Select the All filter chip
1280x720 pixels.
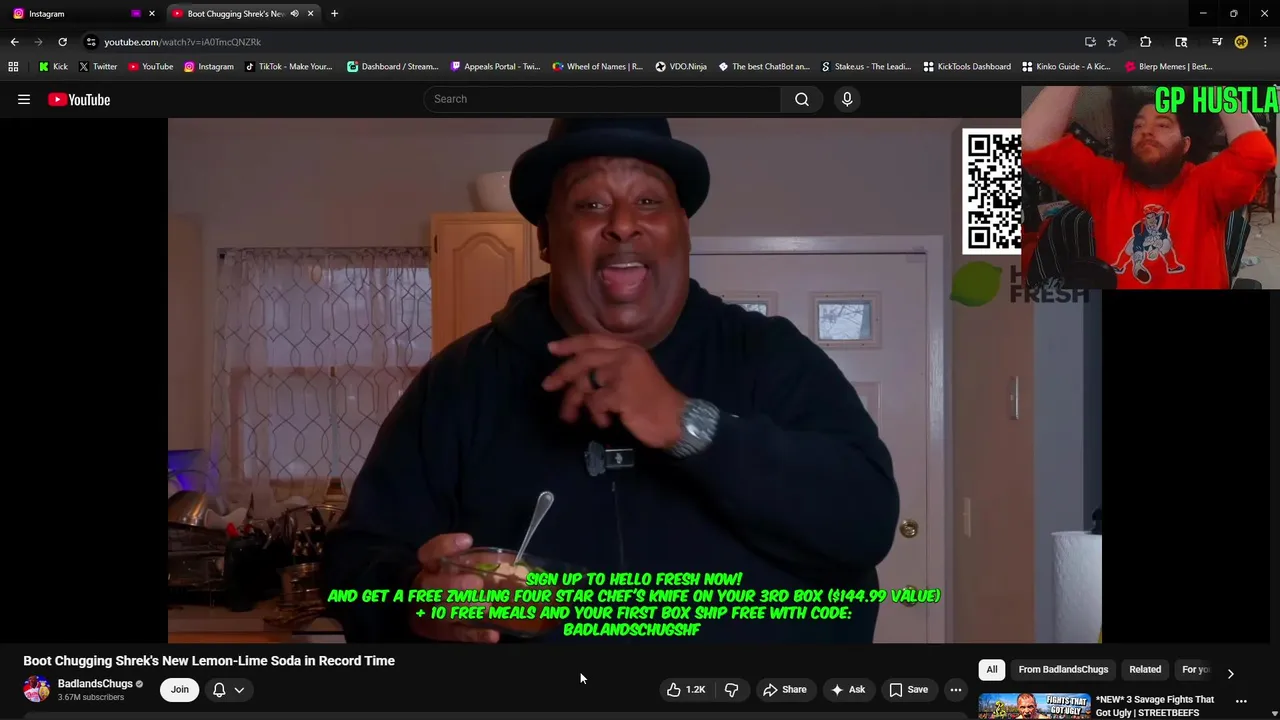click(x=992, y=669)
